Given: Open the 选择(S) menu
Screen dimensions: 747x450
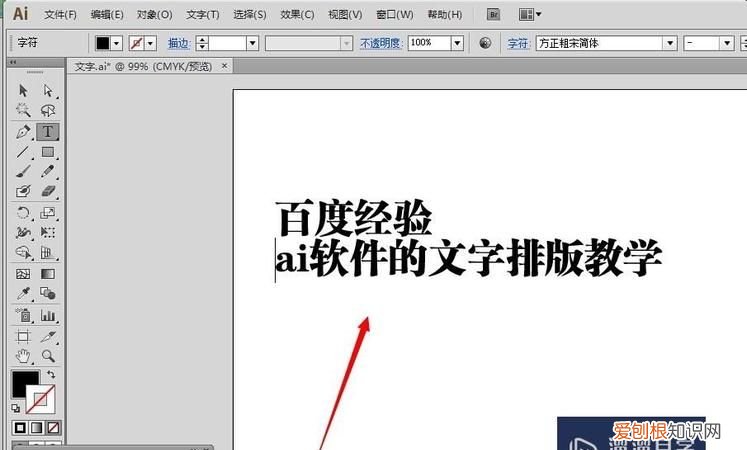Looking at the screenshot, I should [x=250, y=15].
